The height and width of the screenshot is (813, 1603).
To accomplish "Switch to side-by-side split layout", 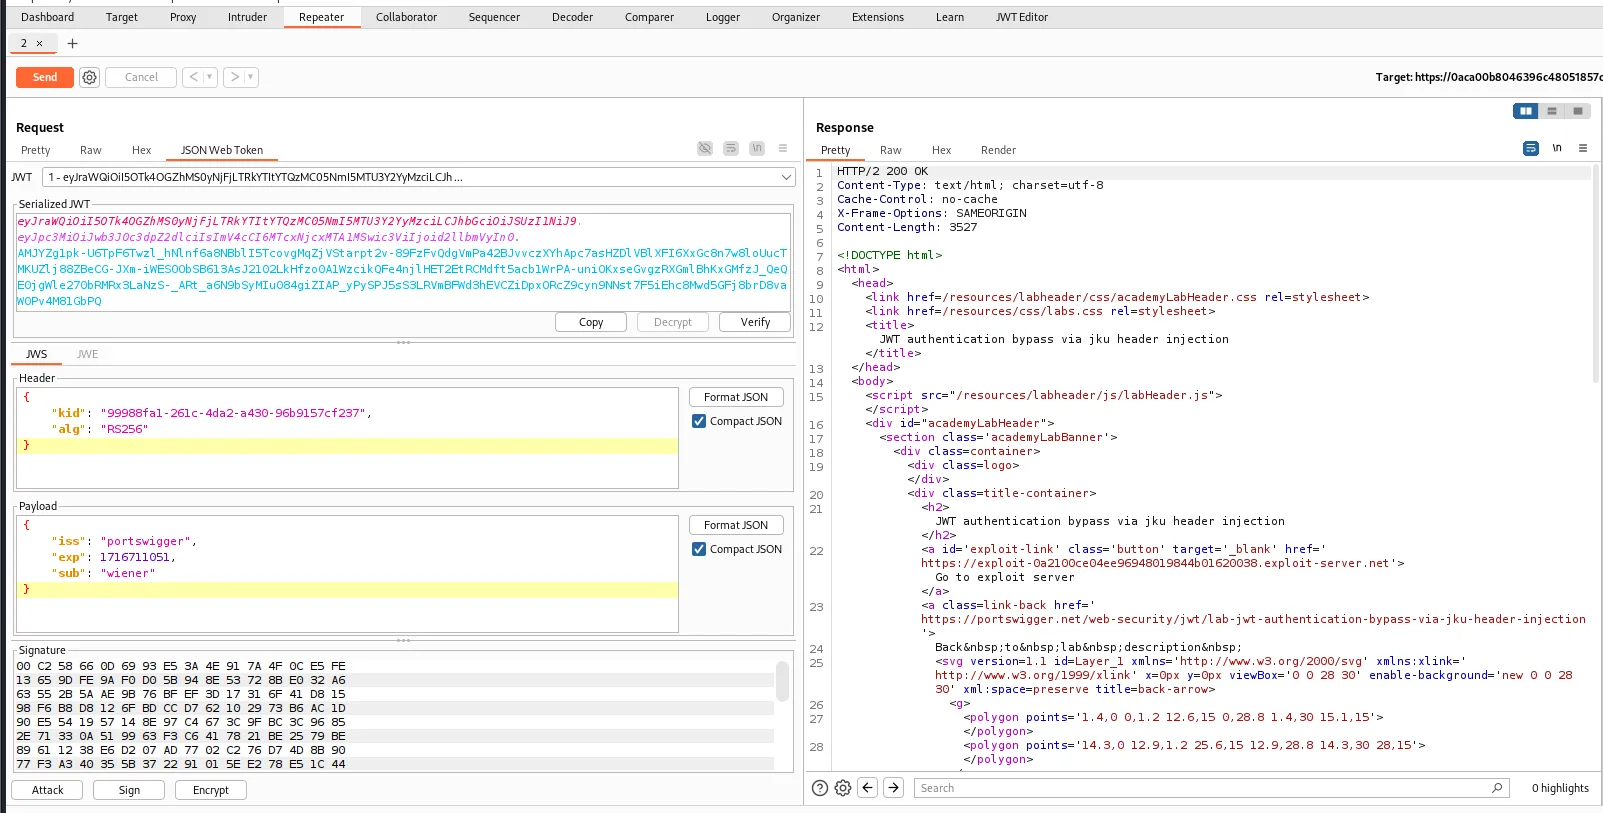I will pos(1526,111).
